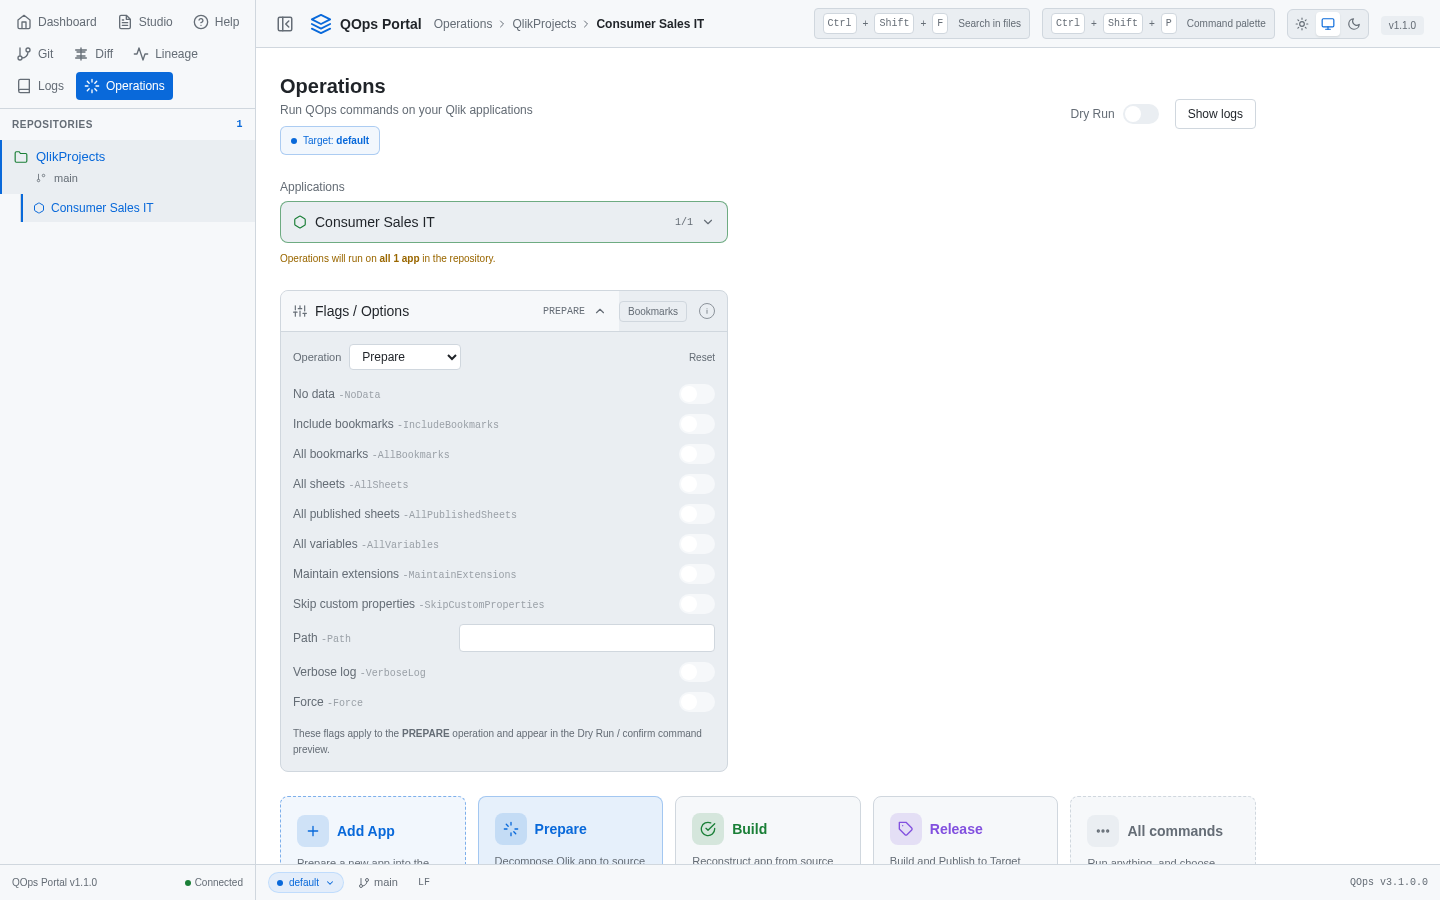Toggle All variables flag
The height and width of the screenshot is (900, 1440).
tap(697, 544)
